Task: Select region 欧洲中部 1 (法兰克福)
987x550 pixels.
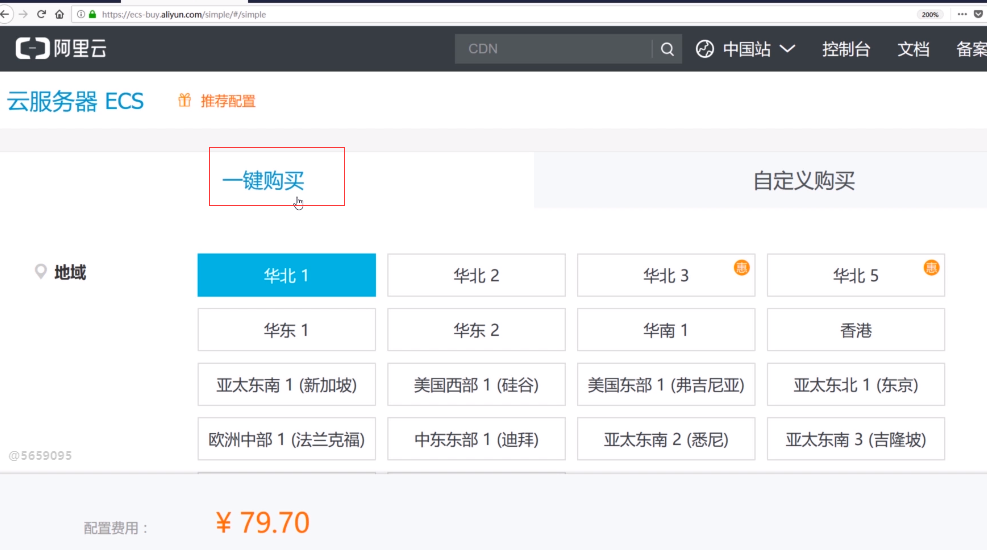Action: tap(286, 439)
